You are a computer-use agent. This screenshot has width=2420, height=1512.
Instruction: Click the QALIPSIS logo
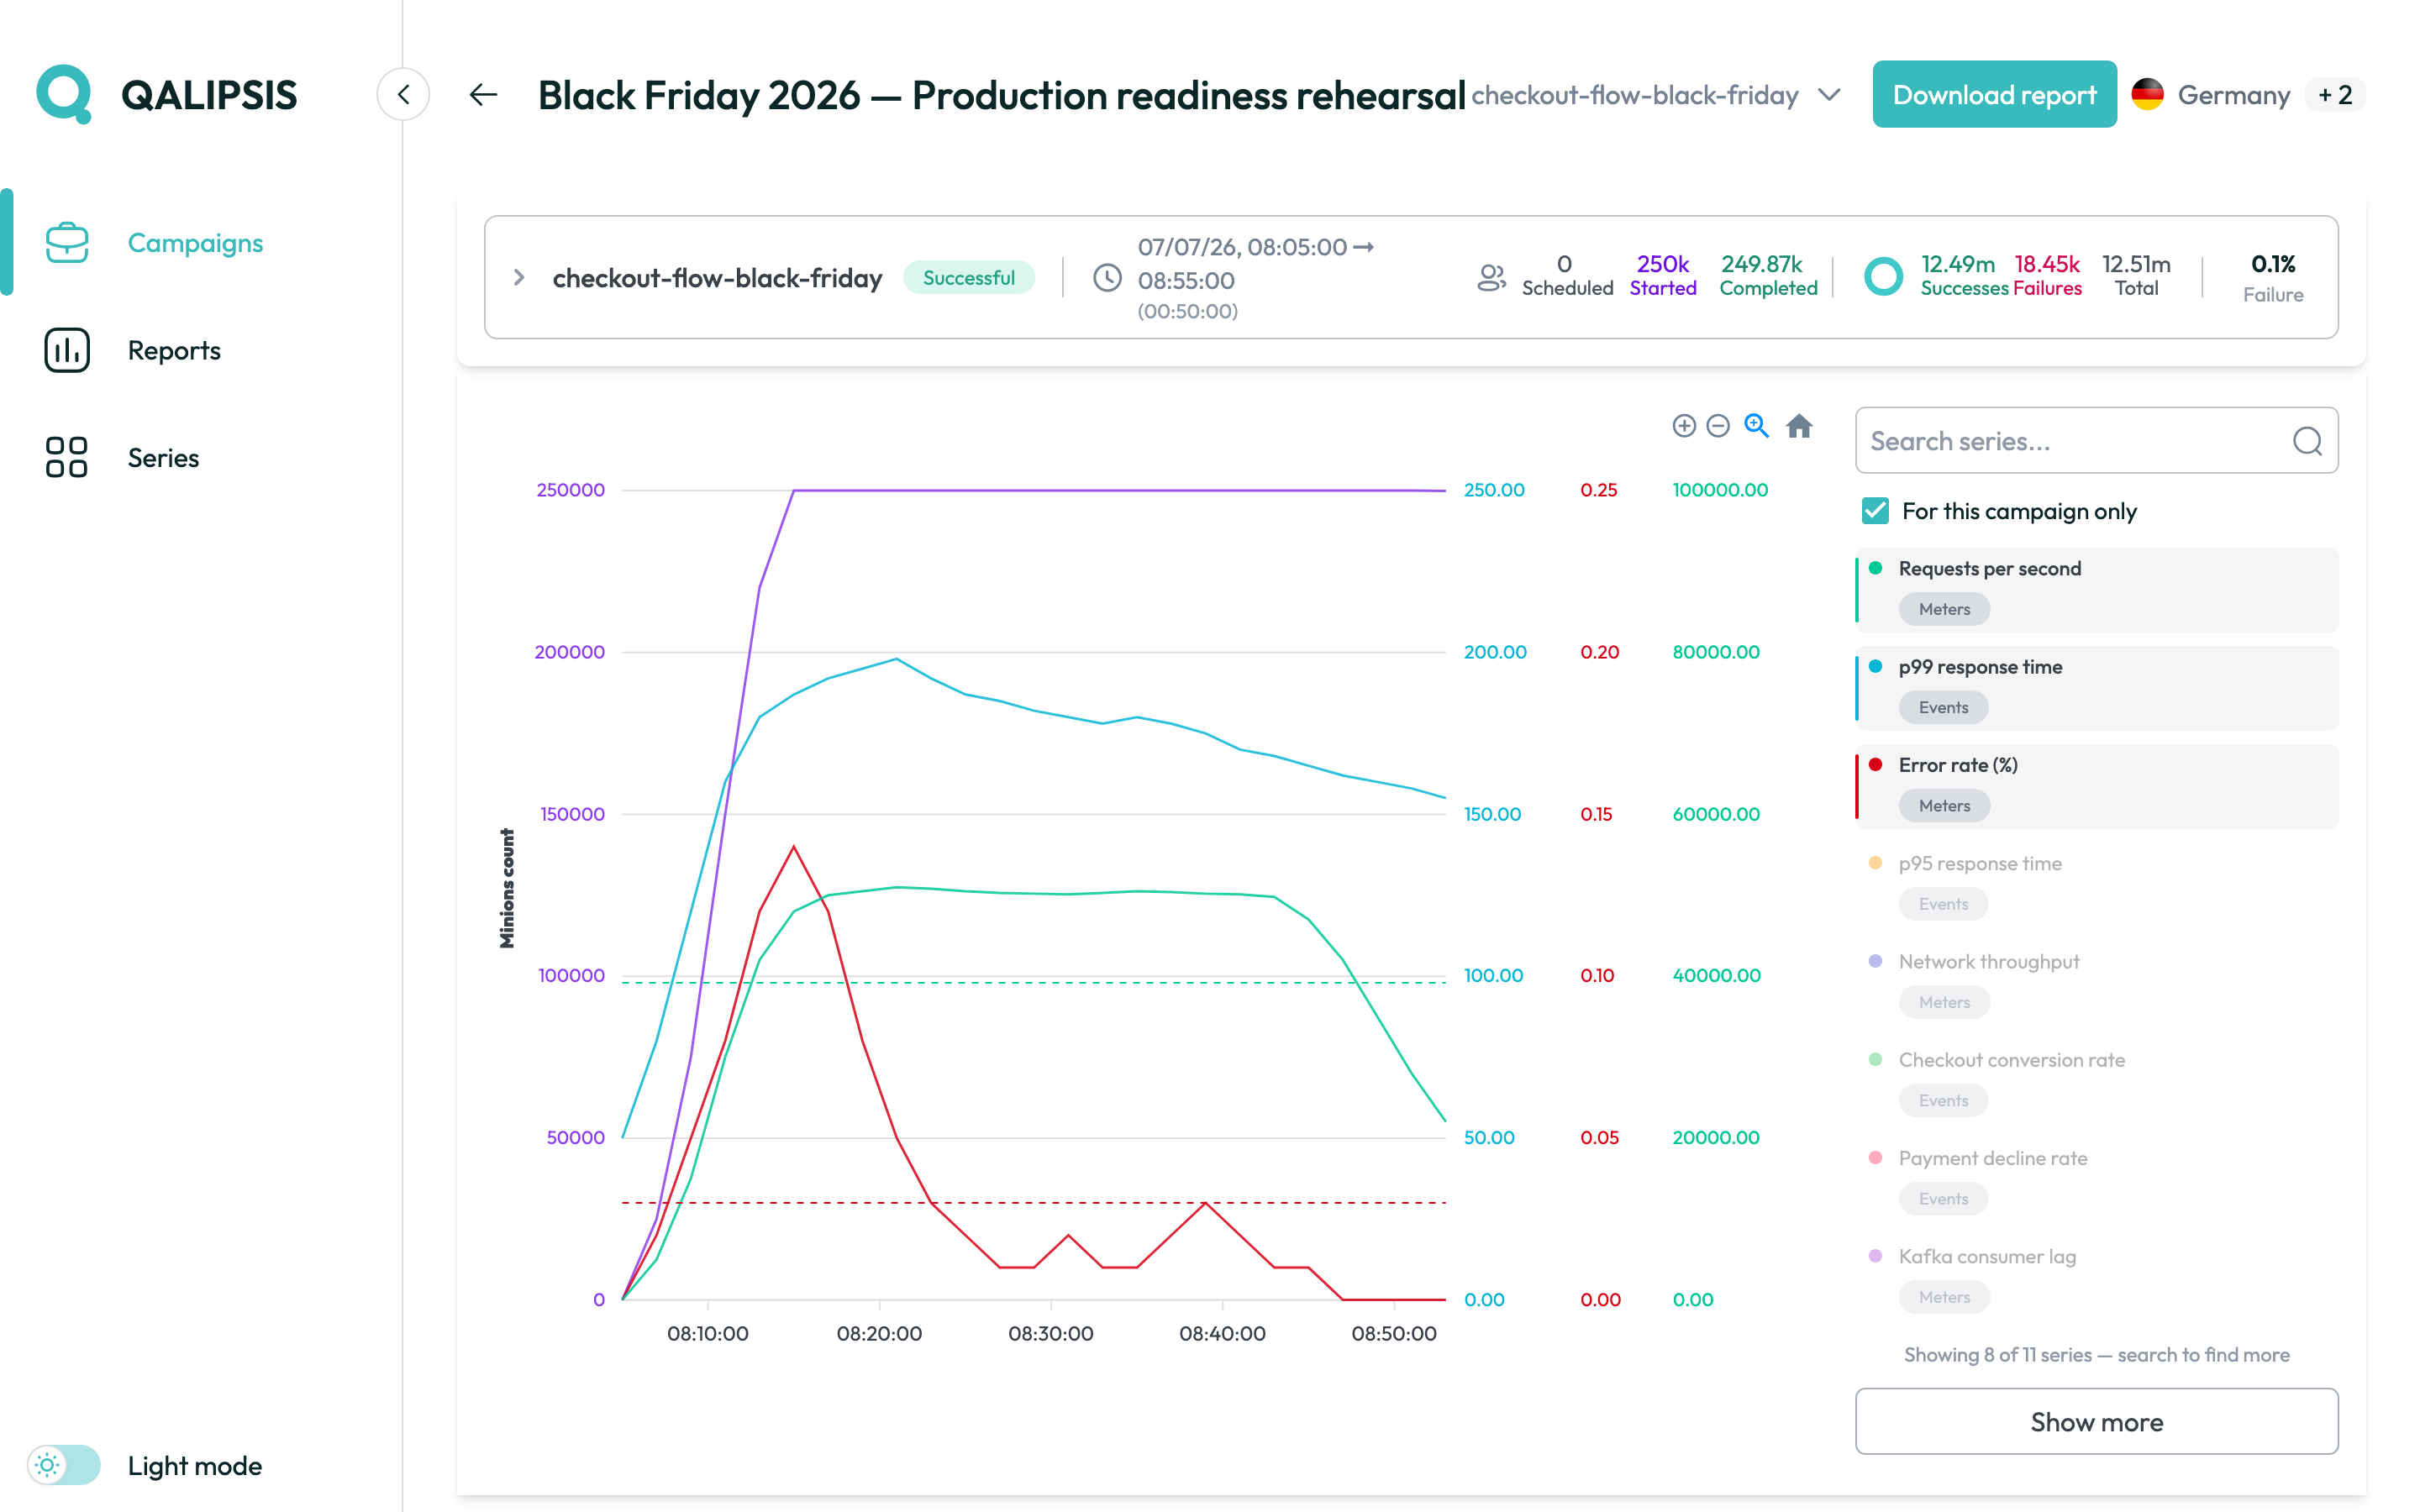tap(166, 95)
